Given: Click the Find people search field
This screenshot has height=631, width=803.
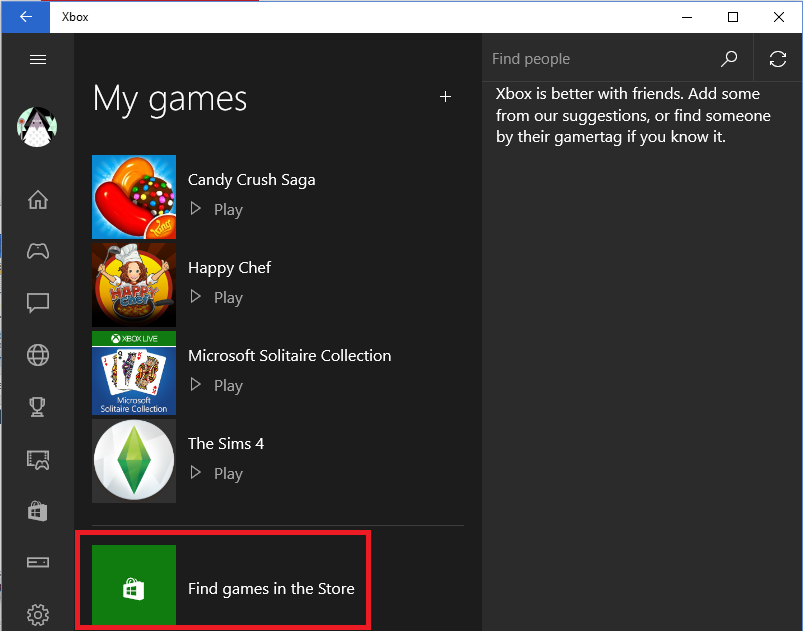Looking at the screenshot, I should pyautogui.click(x=580, y=58).
